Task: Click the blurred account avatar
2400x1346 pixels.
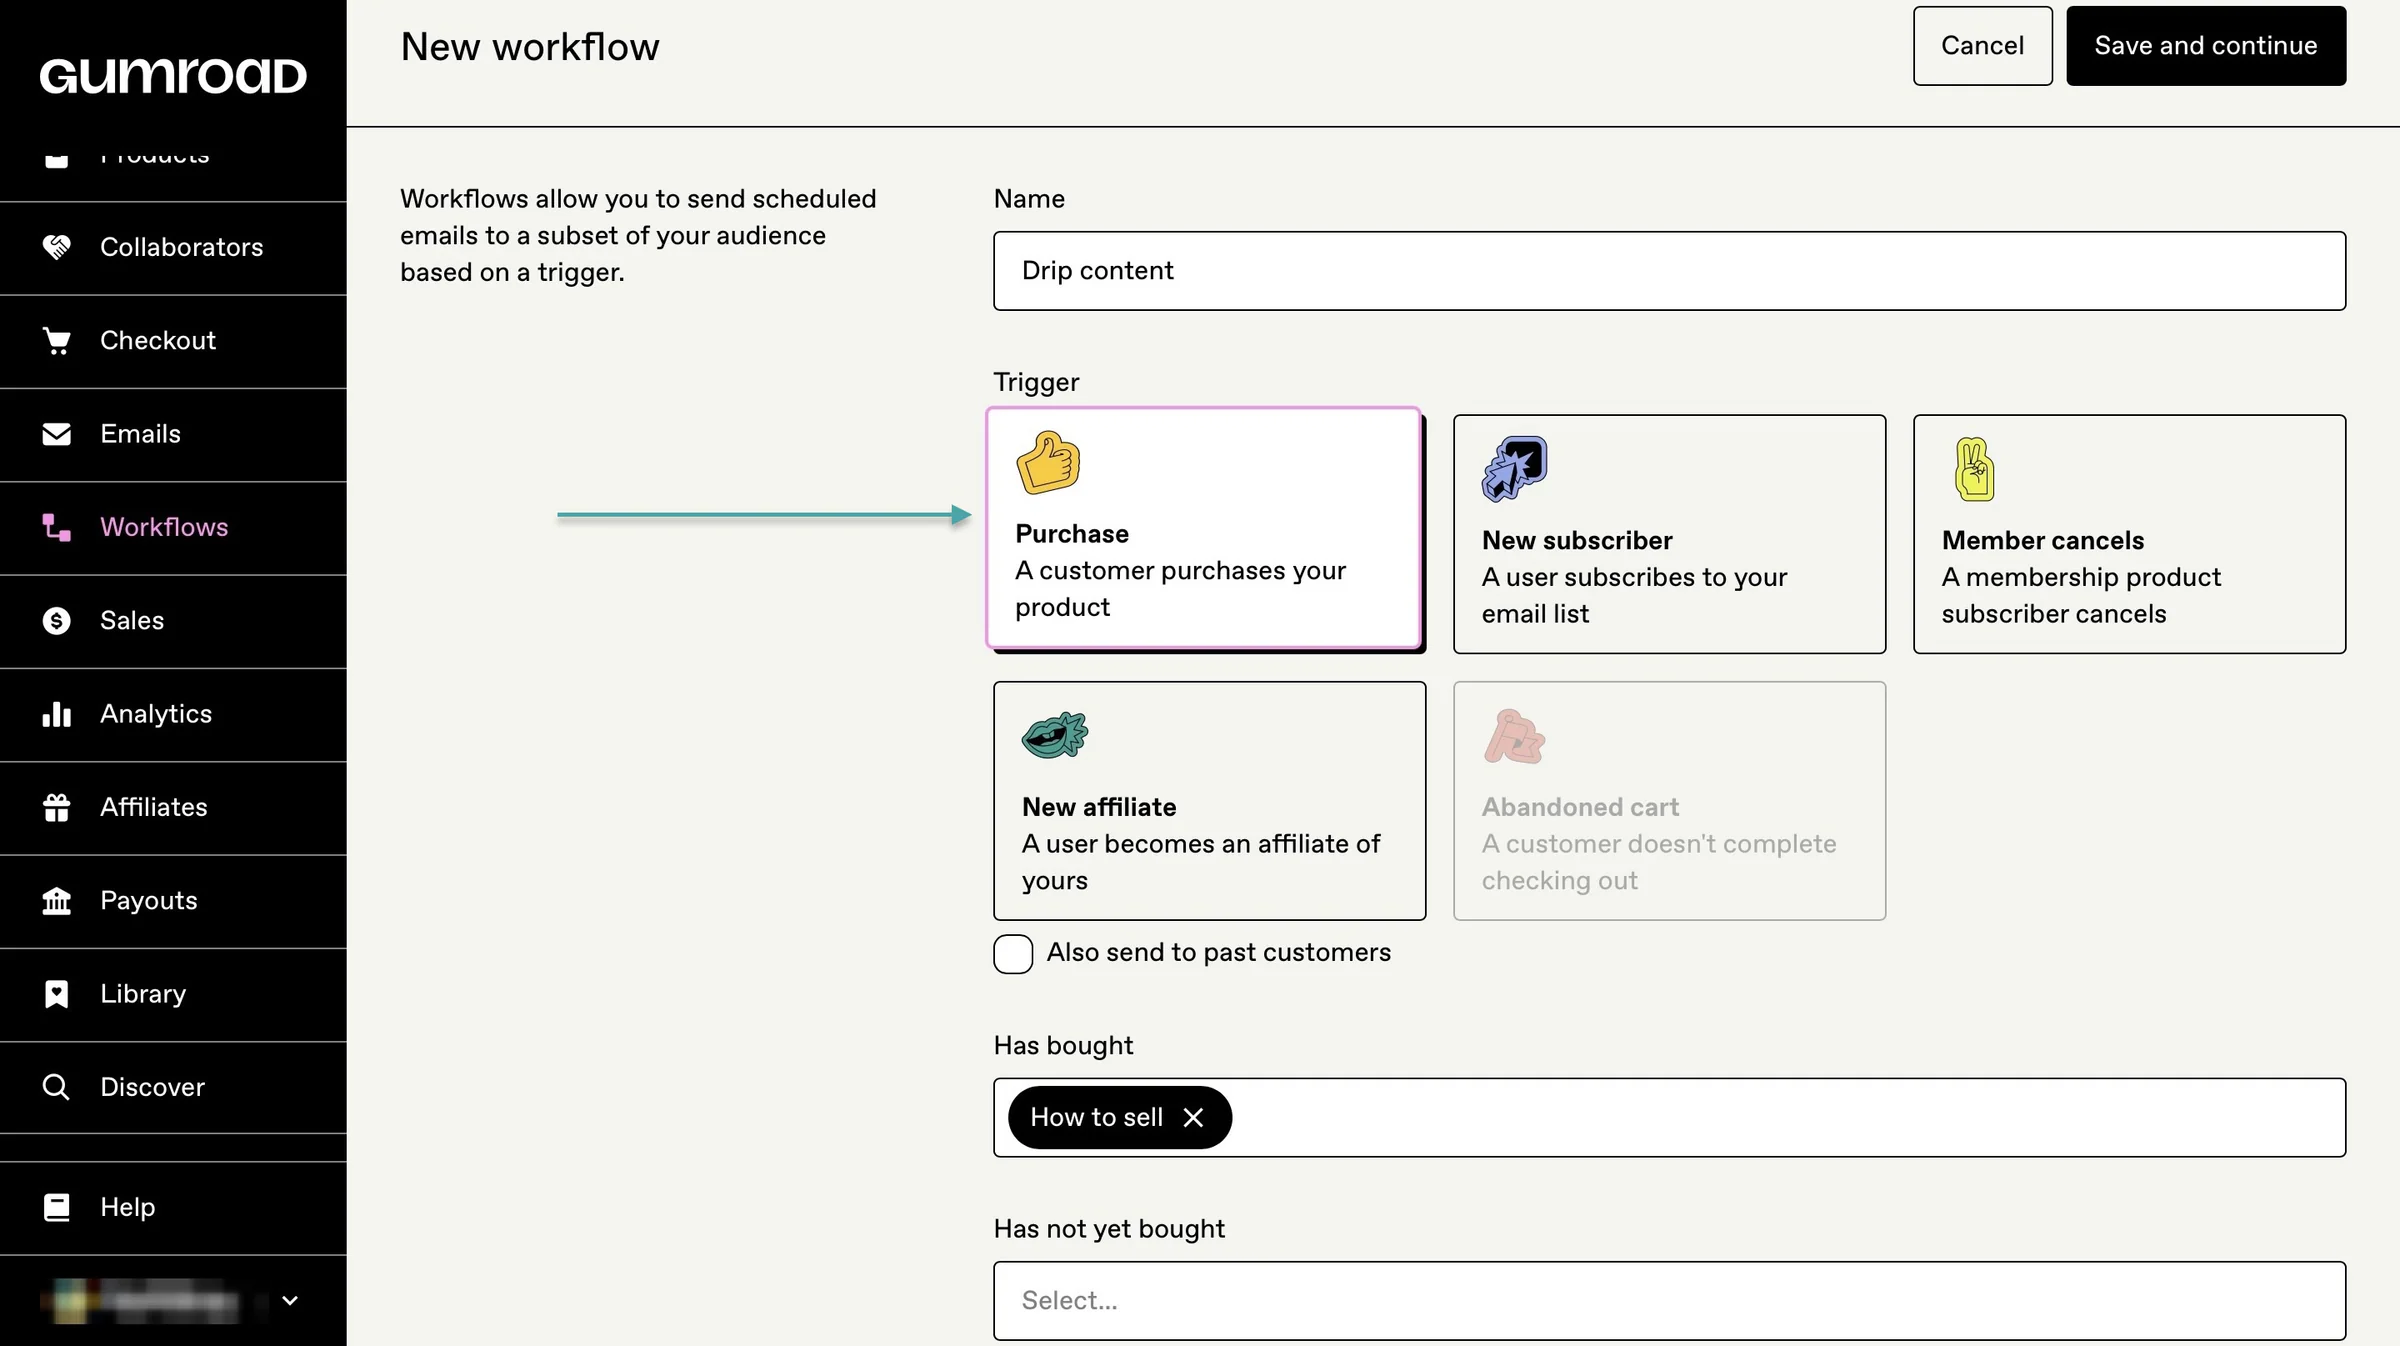Action: [x=70, y=1301]
